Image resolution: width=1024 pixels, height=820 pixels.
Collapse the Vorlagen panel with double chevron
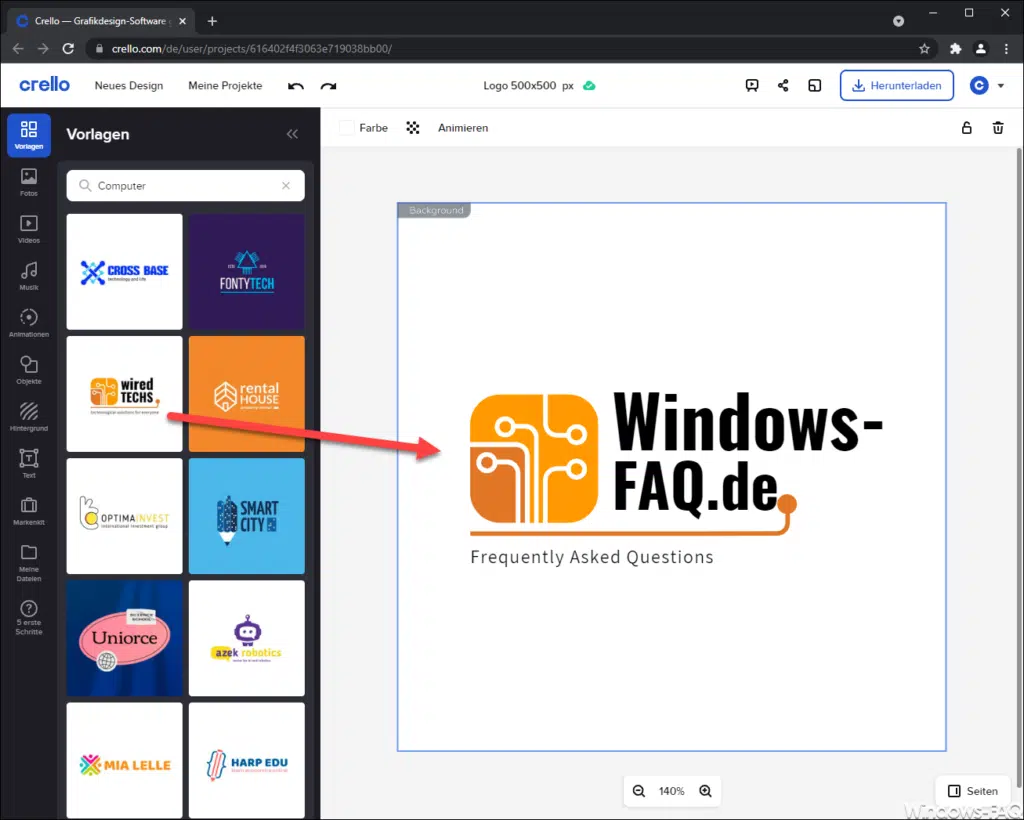coord(292,134)
